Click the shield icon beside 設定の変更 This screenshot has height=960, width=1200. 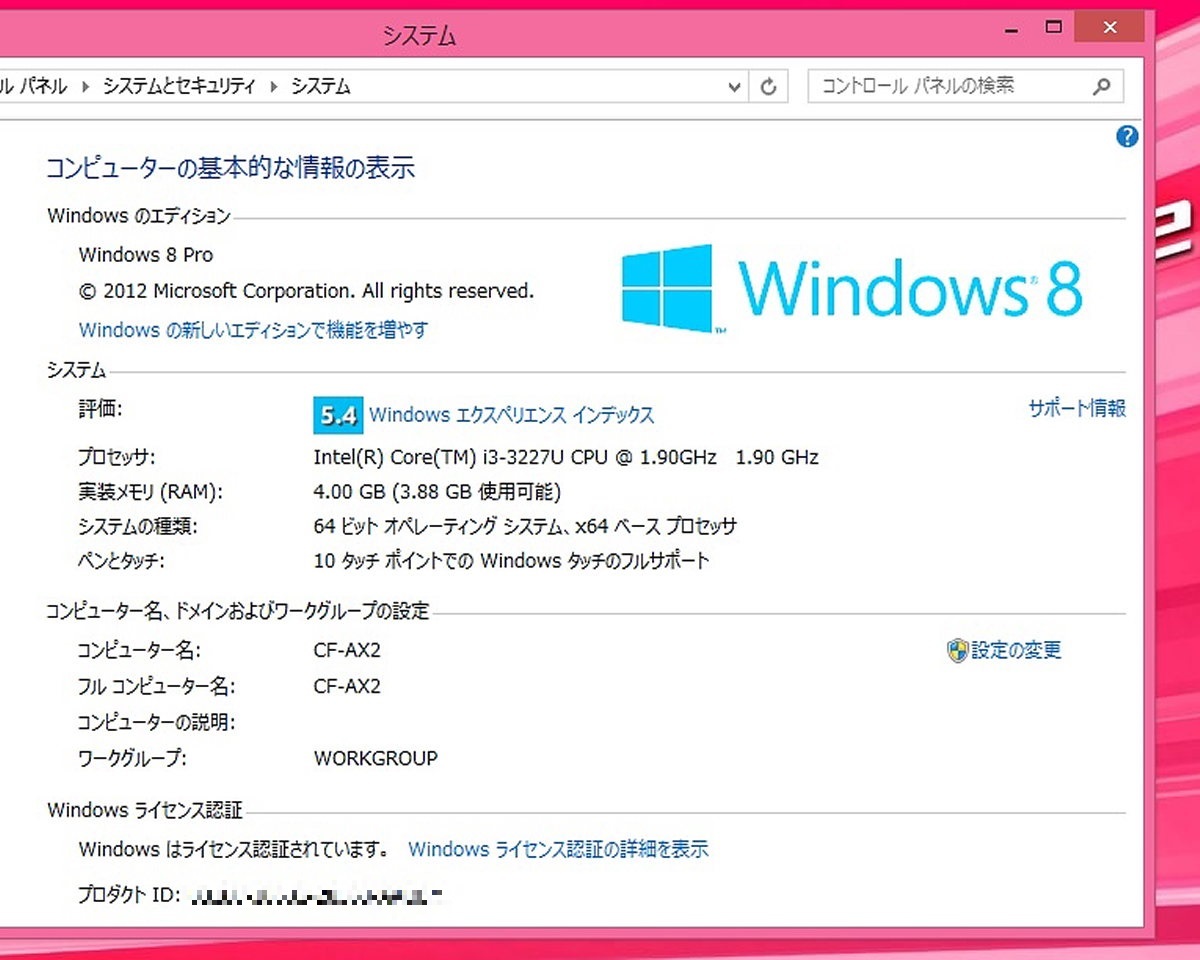[x=957, y=651]
